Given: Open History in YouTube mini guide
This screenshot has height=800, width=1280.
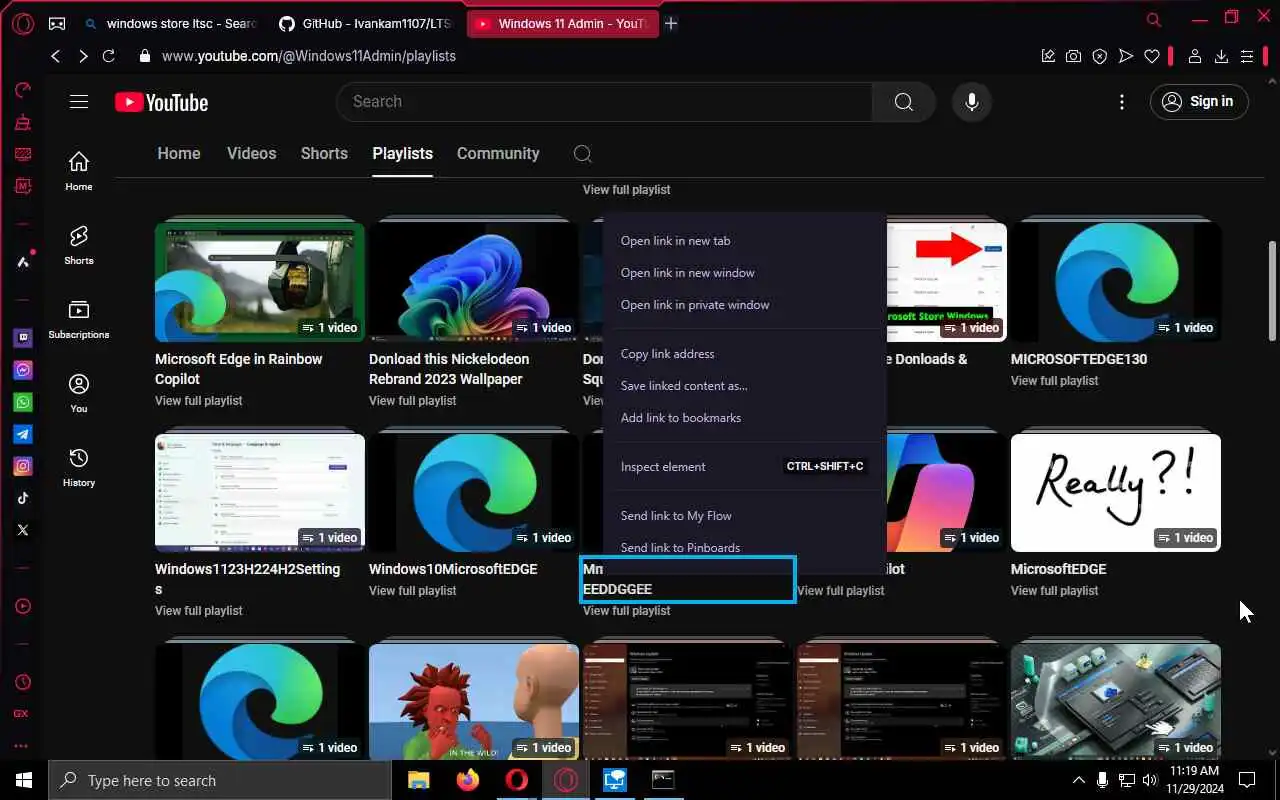Looking at the screenshot, I should pyautogui.click(x=79, y=467).
